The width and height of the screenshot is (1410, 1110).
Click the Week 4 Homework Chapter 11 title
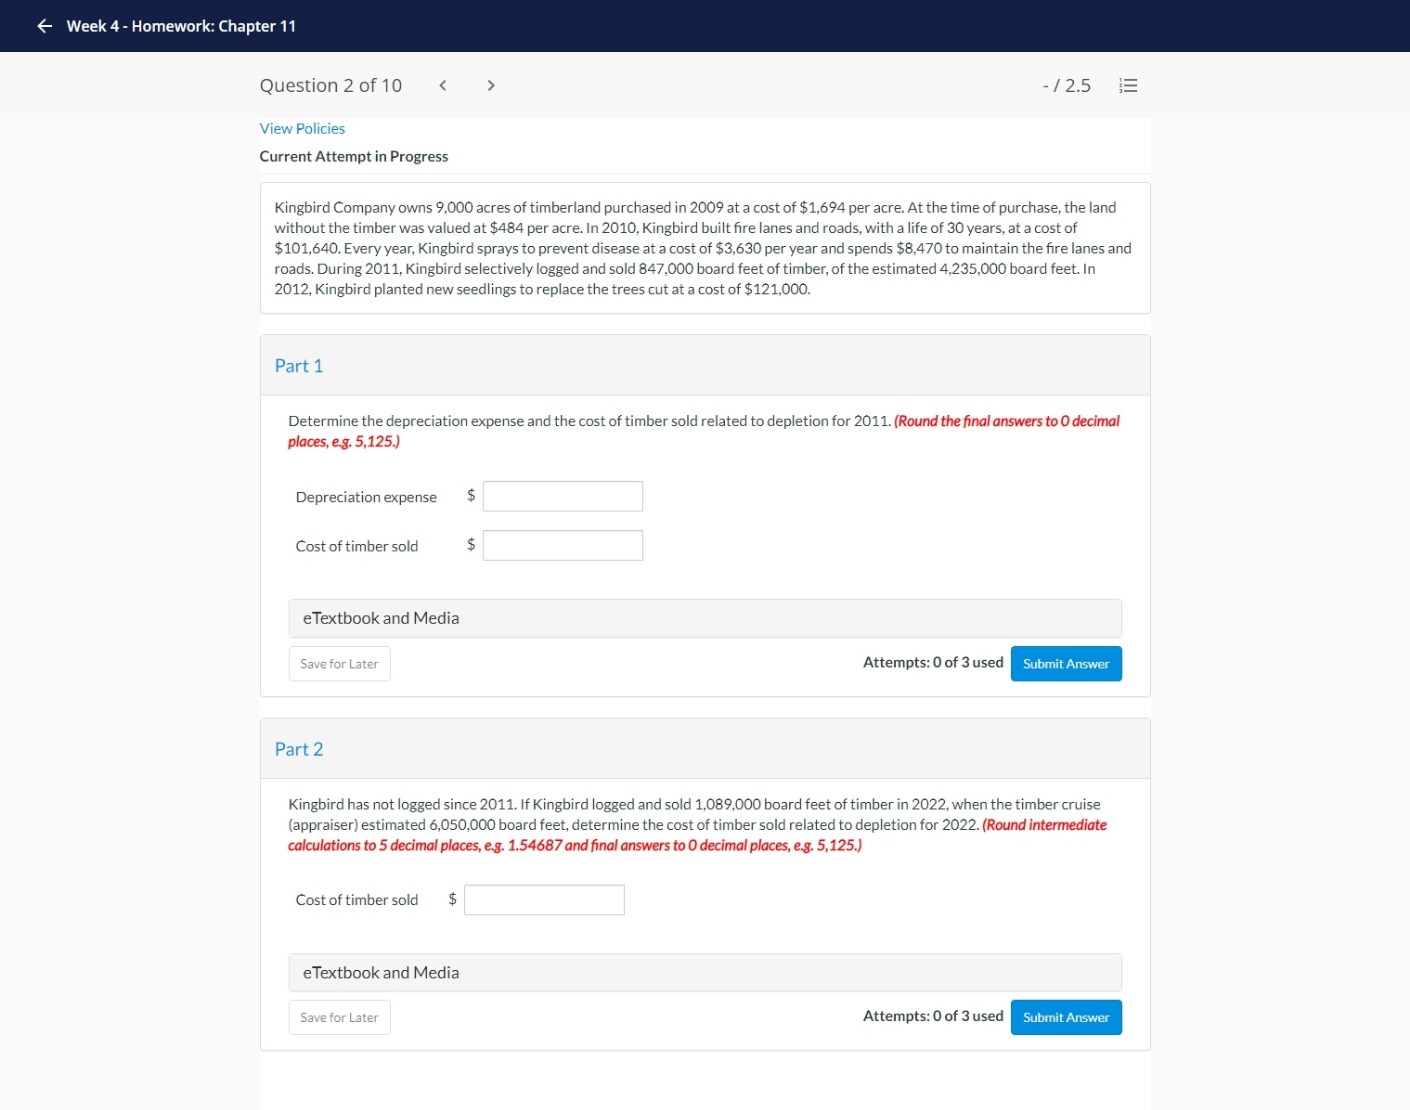tap(181, 26)
